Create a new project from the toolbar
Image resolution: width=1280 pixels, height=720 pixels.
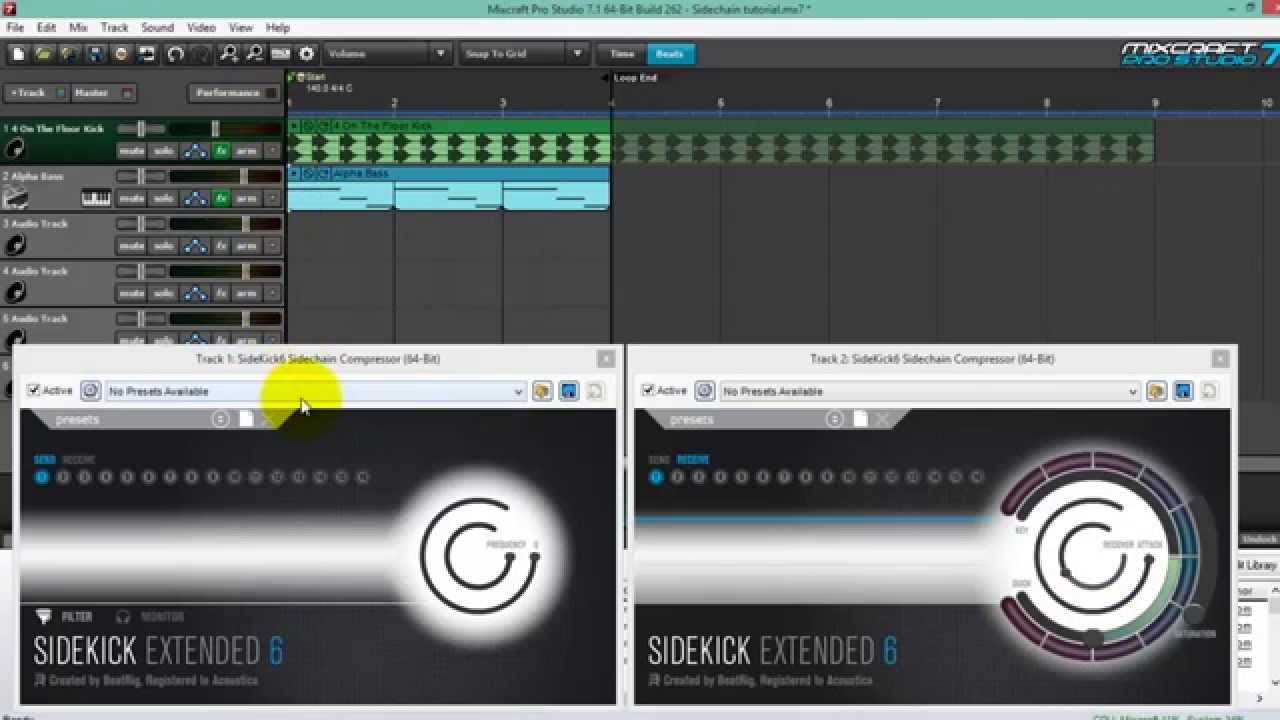tap(17, 54)
